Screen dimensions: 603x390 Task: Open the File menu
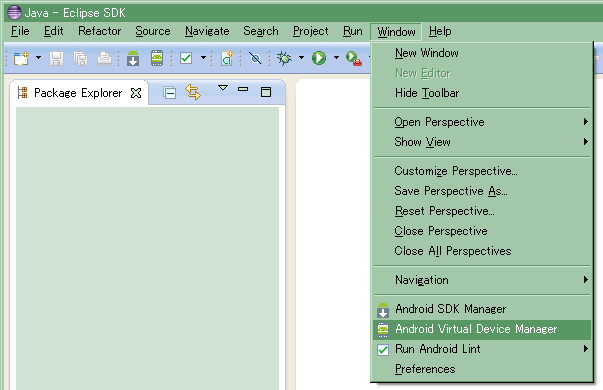20,31
